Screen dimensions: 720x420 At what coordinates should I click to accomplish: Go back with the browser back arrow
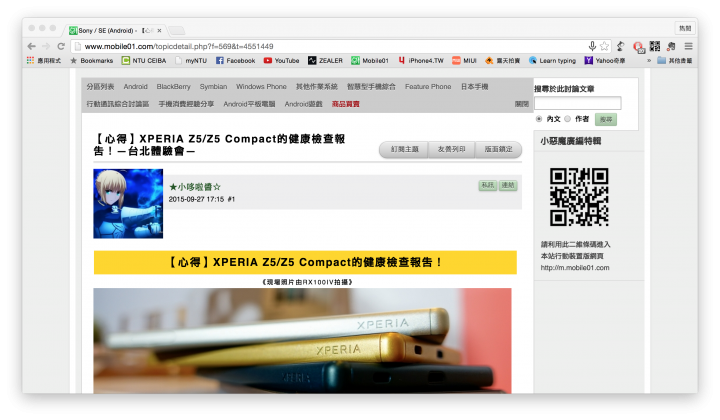(x=31, y=46)
